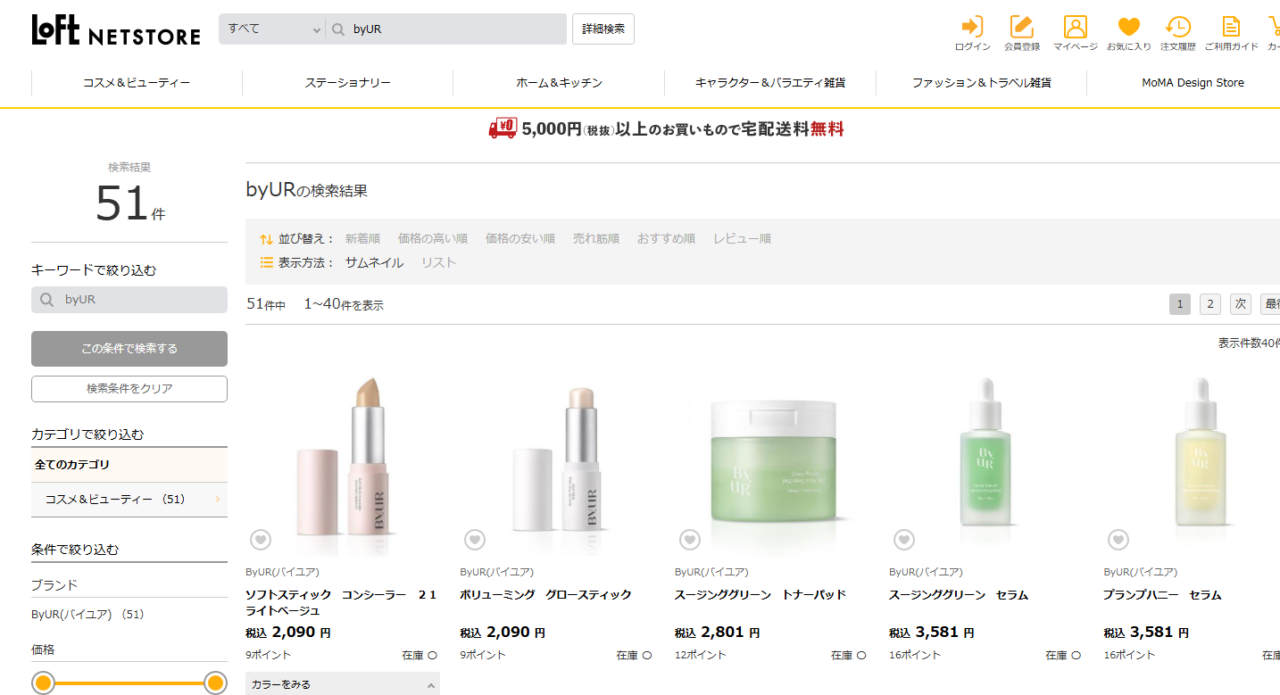The width and height of the screenshot is (1280, 695).
Task: Expand the カラーをみる color panel
Action: [x=342, y=685]
